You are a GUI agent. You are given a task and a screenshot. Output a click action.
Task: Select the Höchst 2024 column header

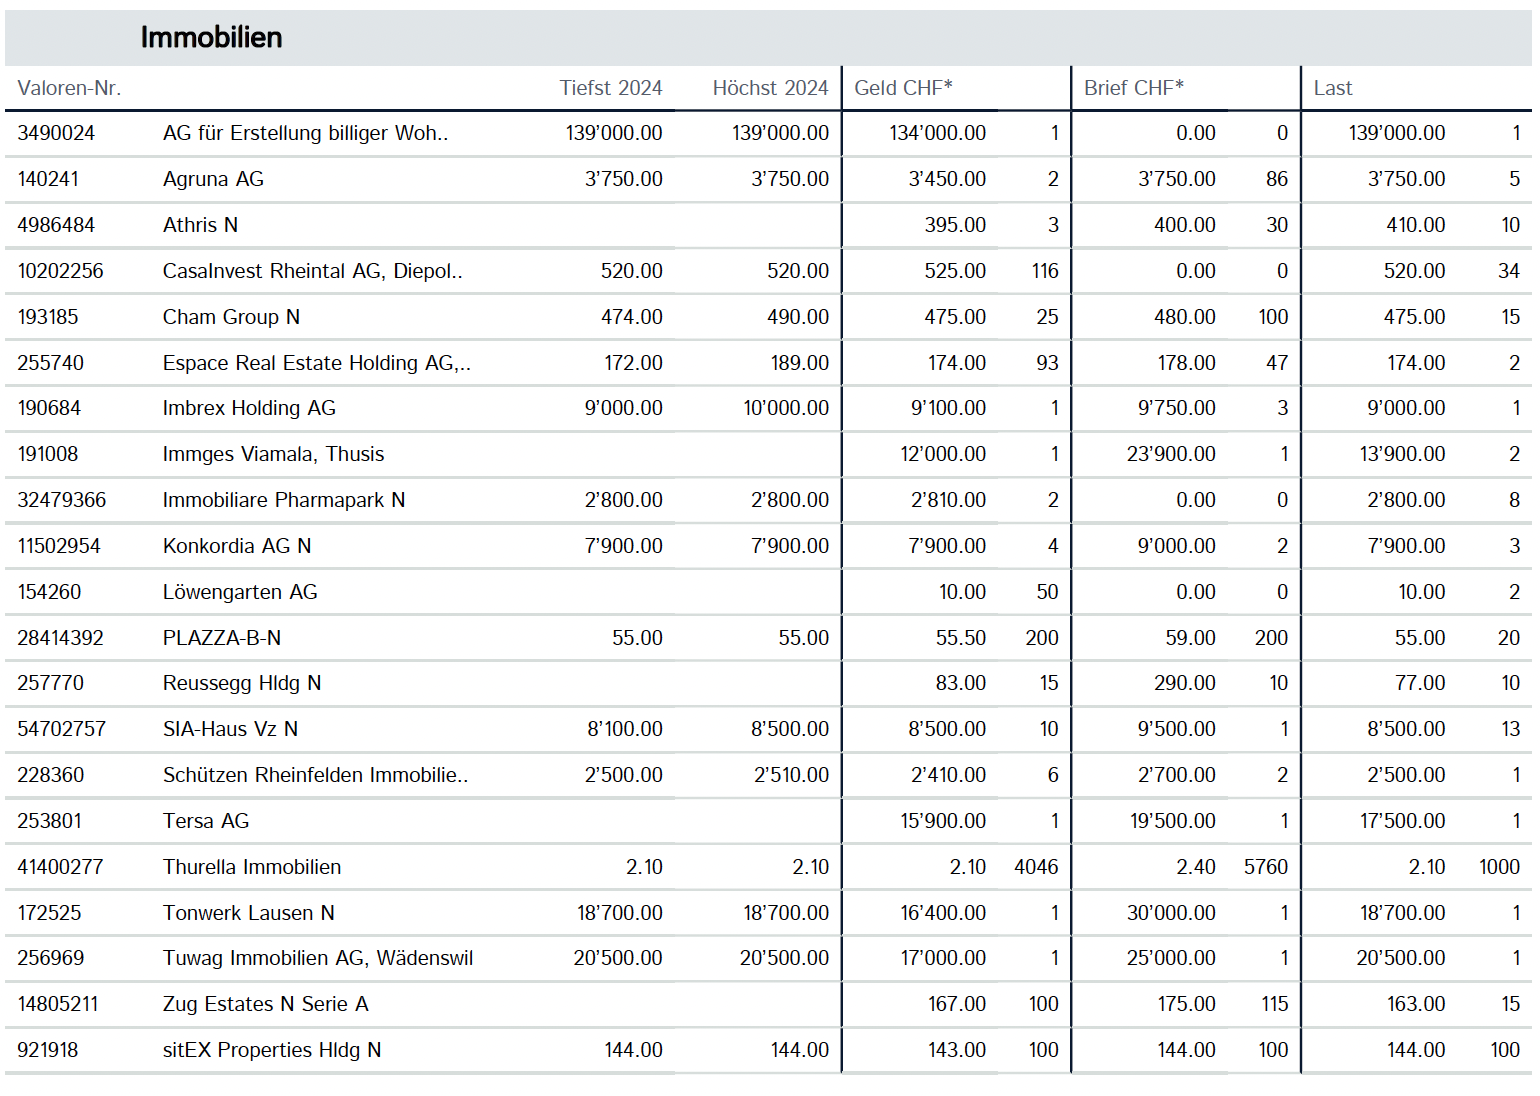click(x=769, y=88)
